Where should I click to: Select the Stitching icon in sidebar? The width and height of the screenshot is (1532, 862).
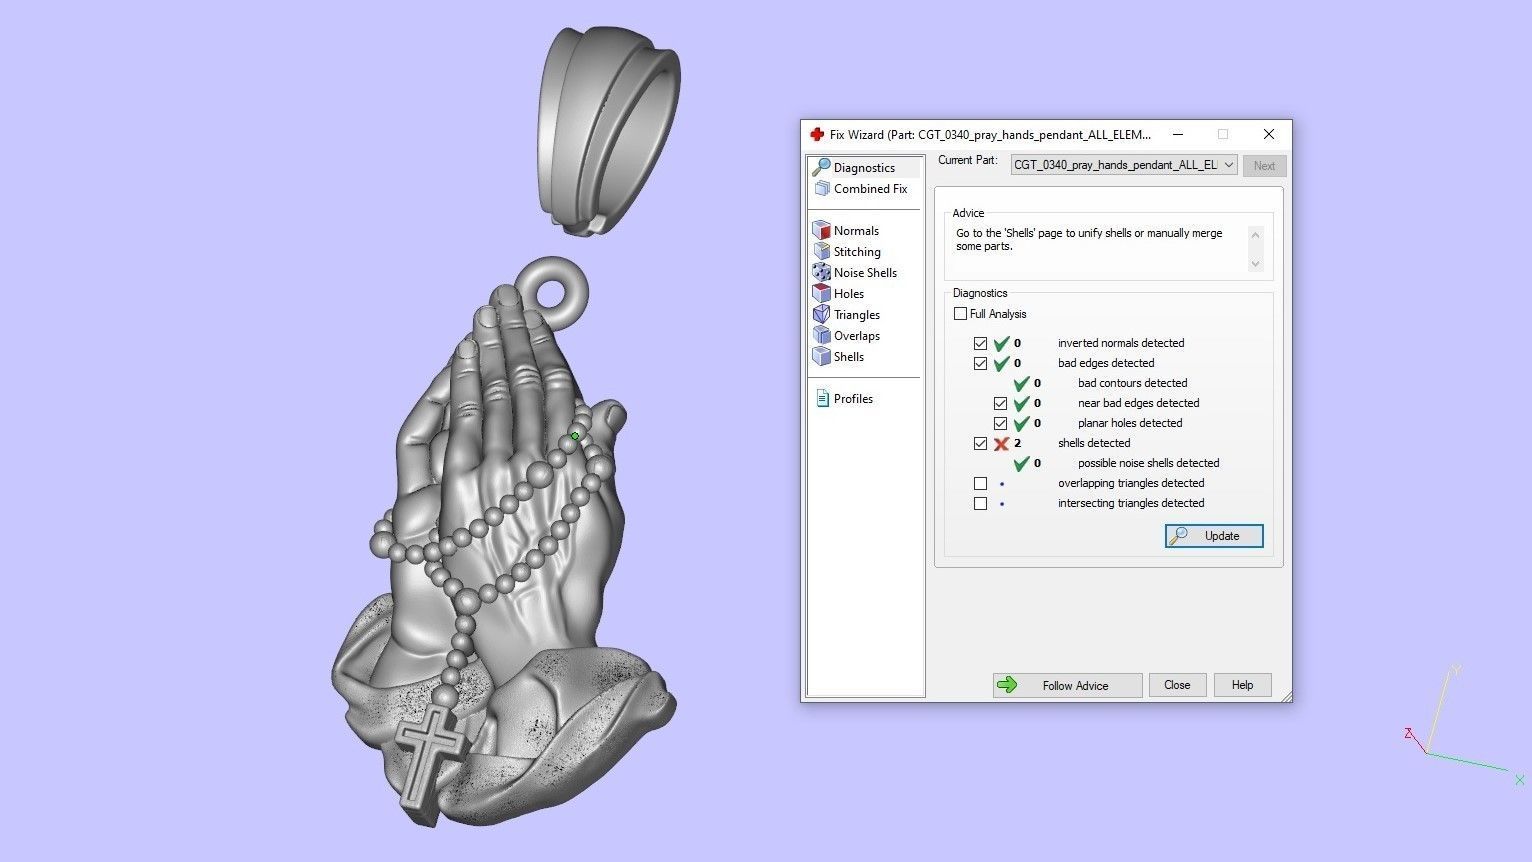tap(822, 252)
